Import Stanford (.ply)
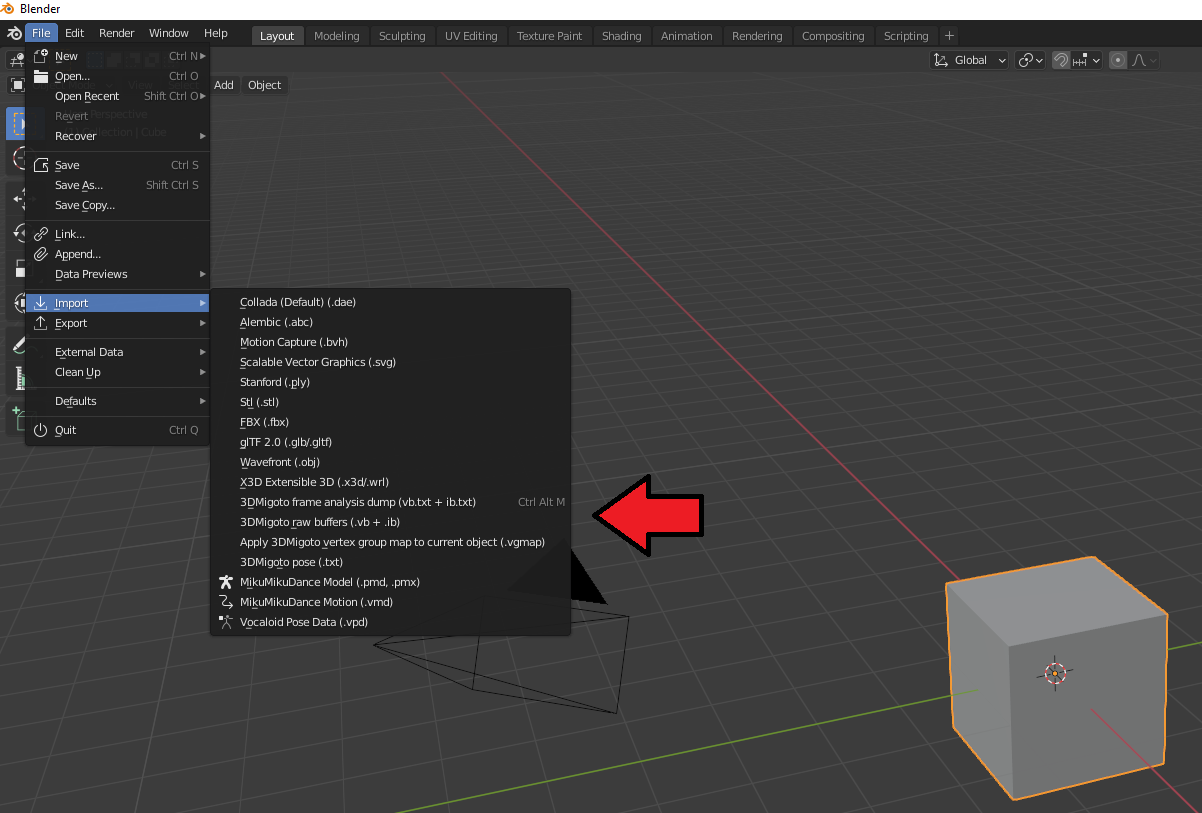 [390, 382]
